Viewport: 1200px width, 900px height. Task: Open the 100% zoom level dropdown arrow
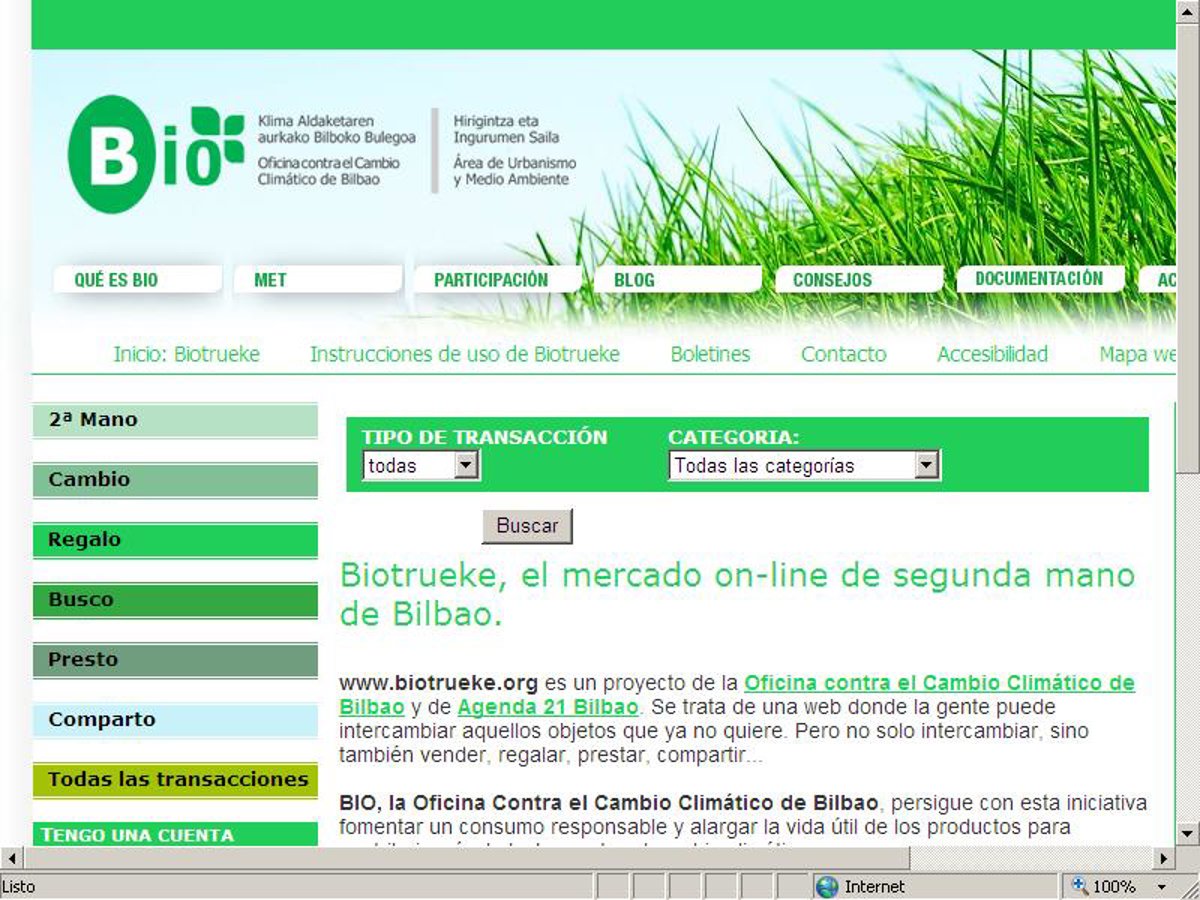[x=1161, y=887]
